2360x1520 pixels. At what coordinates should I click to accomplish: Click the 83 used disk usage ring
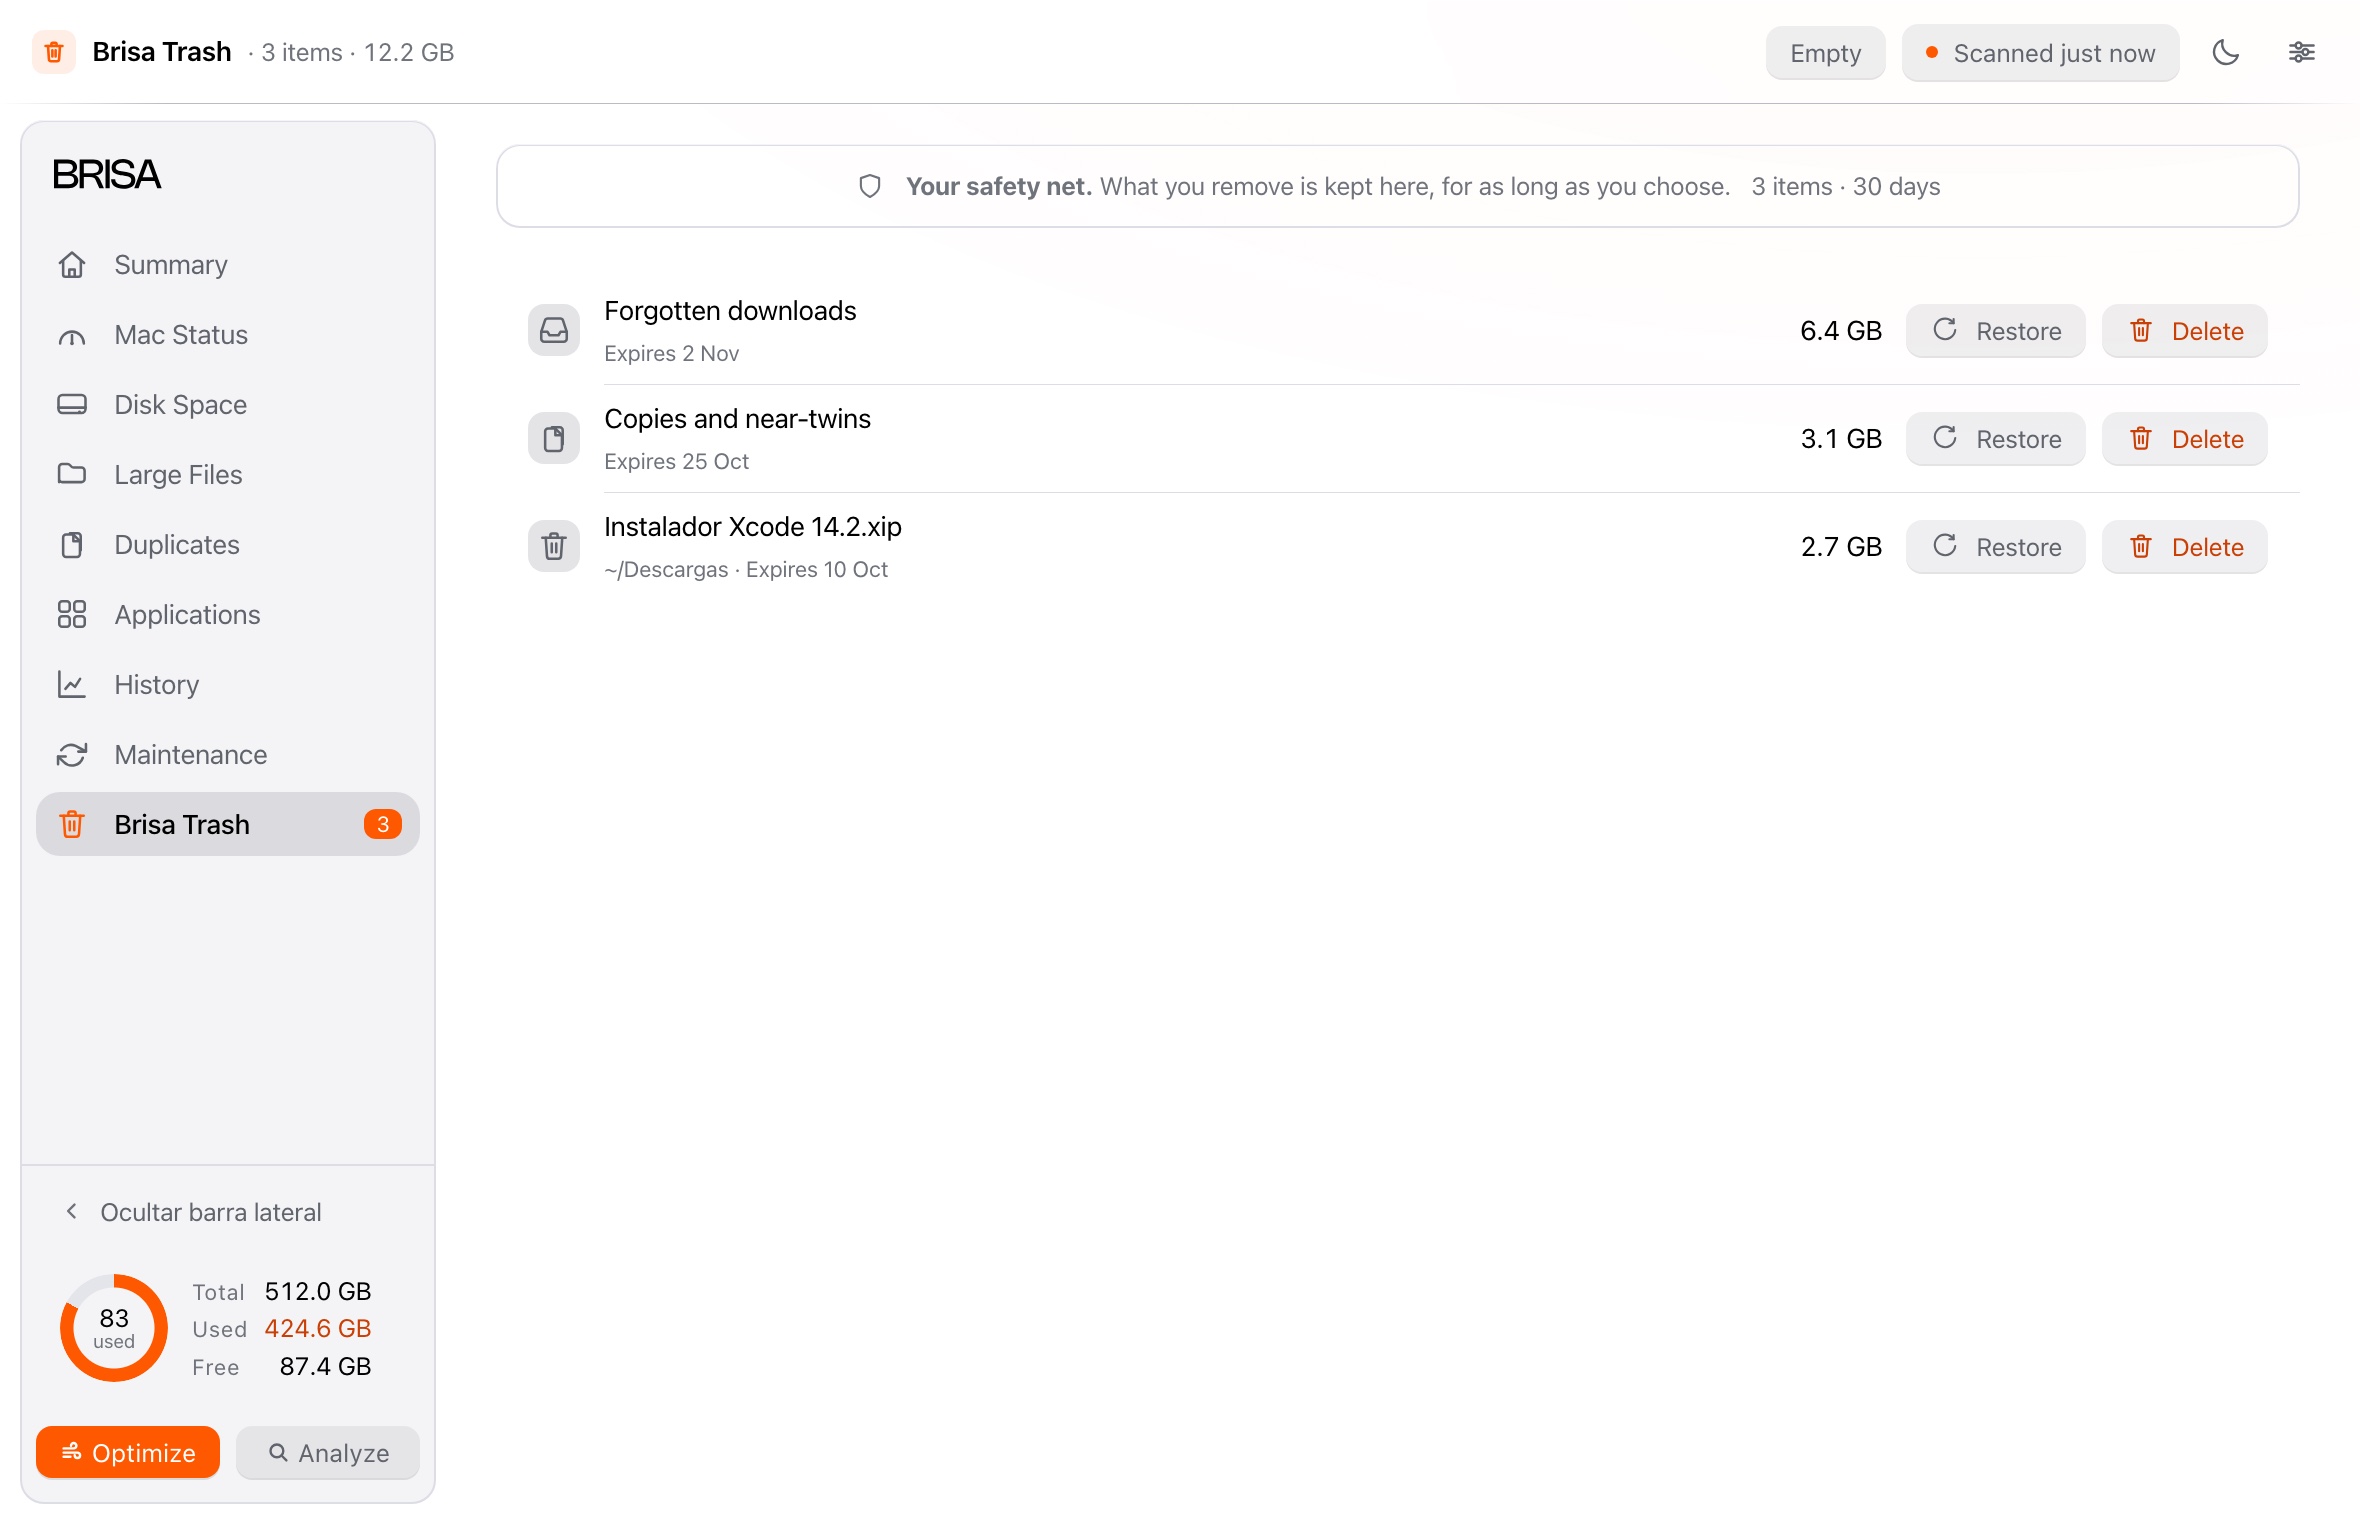tap(114, 1328)
